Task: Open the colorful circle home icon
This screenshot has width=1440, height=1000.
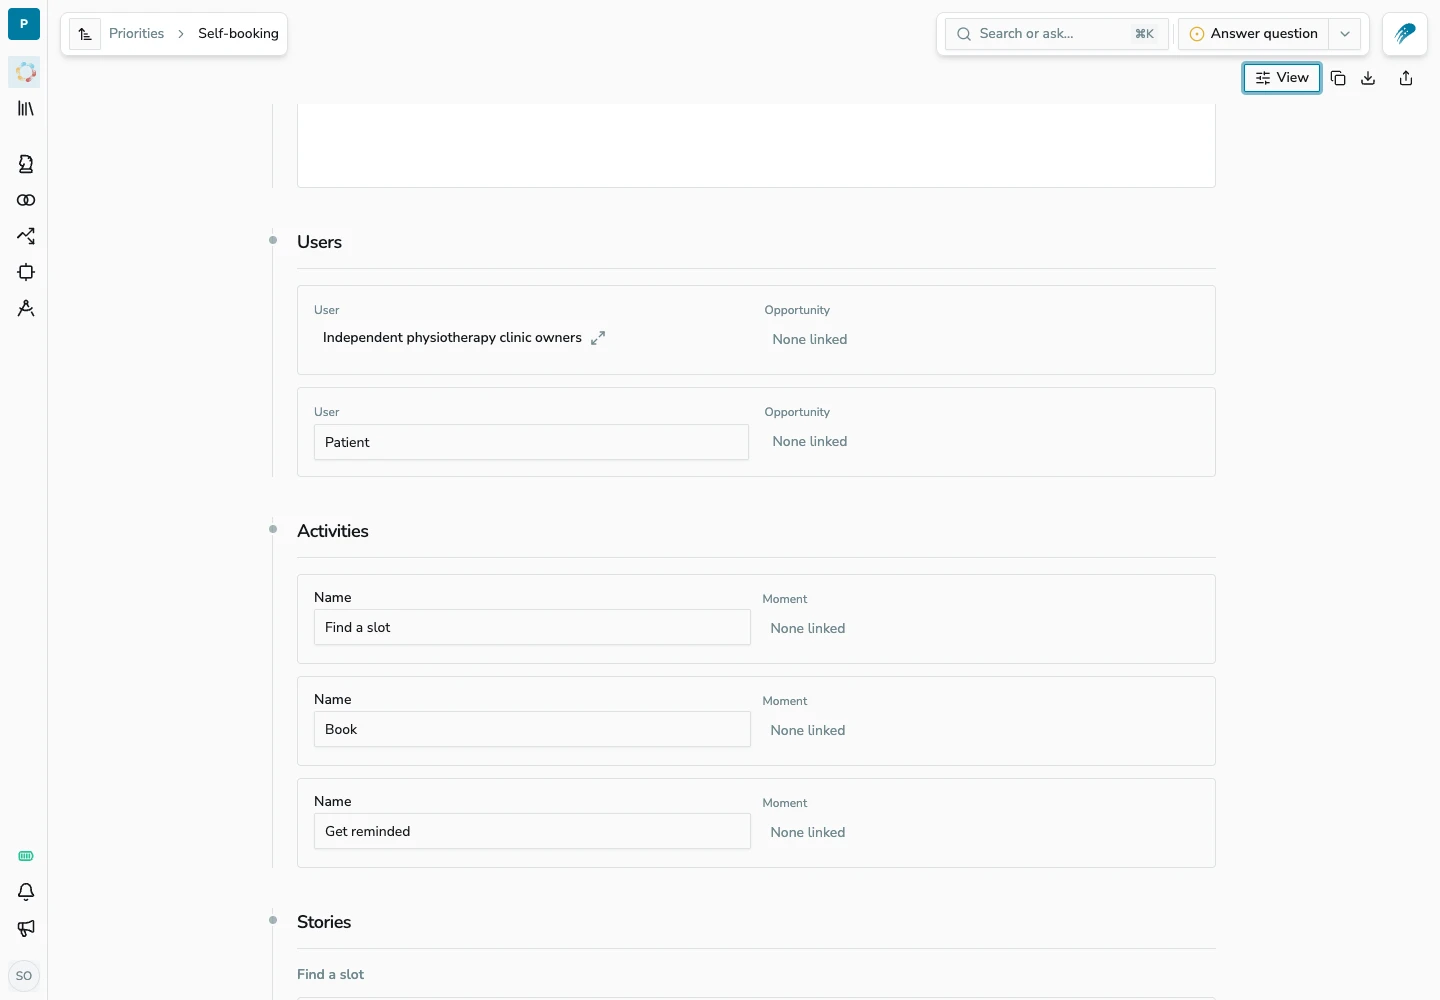Action: pos(25,72)
